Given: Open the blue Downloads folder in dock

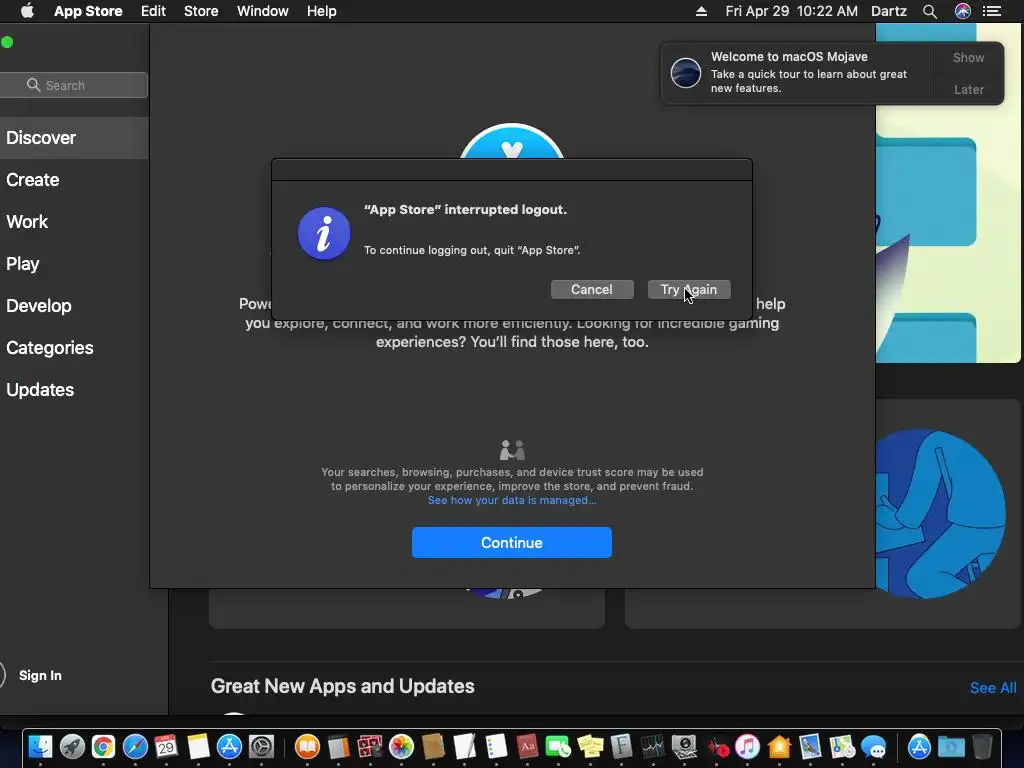Looking at the screenshot, I should click(952, 746).
